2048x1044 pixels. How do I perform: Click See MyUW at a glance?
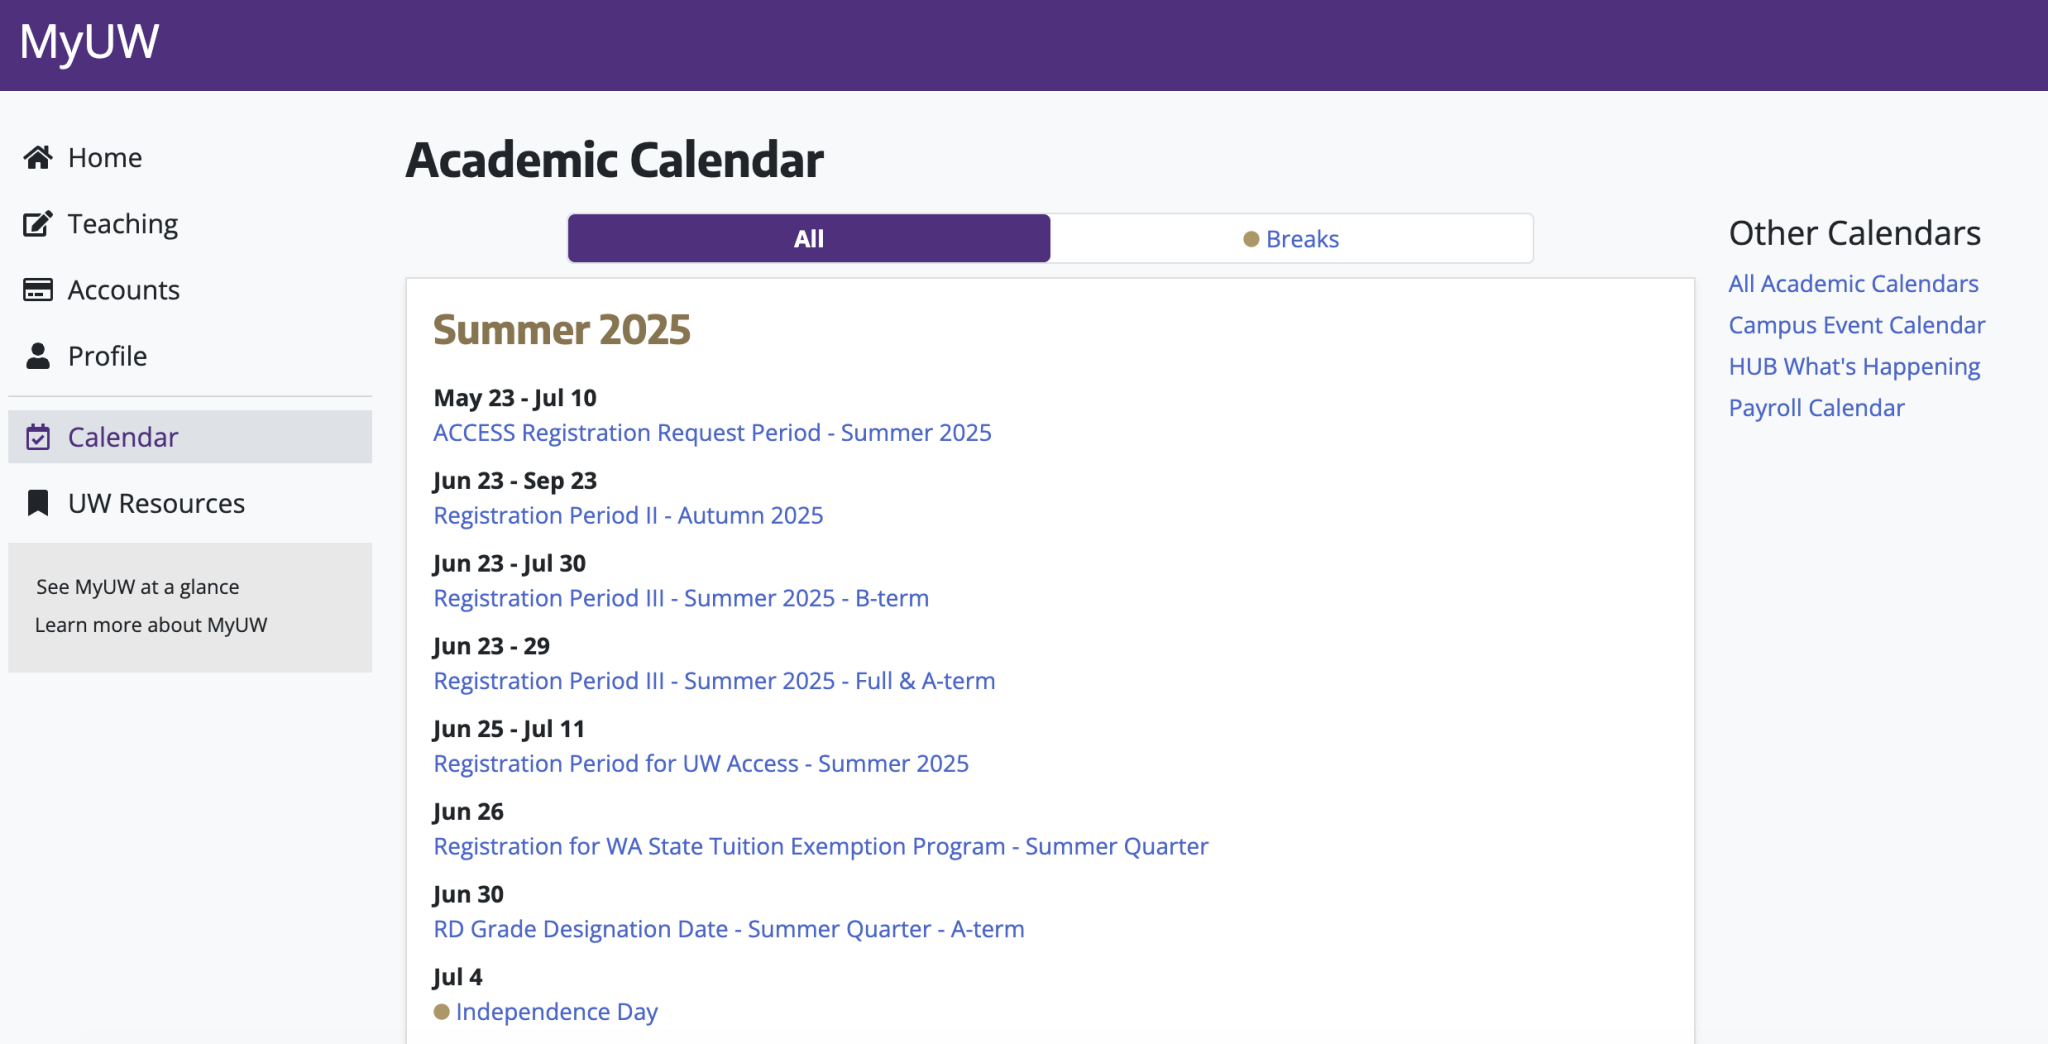(138, 587)
